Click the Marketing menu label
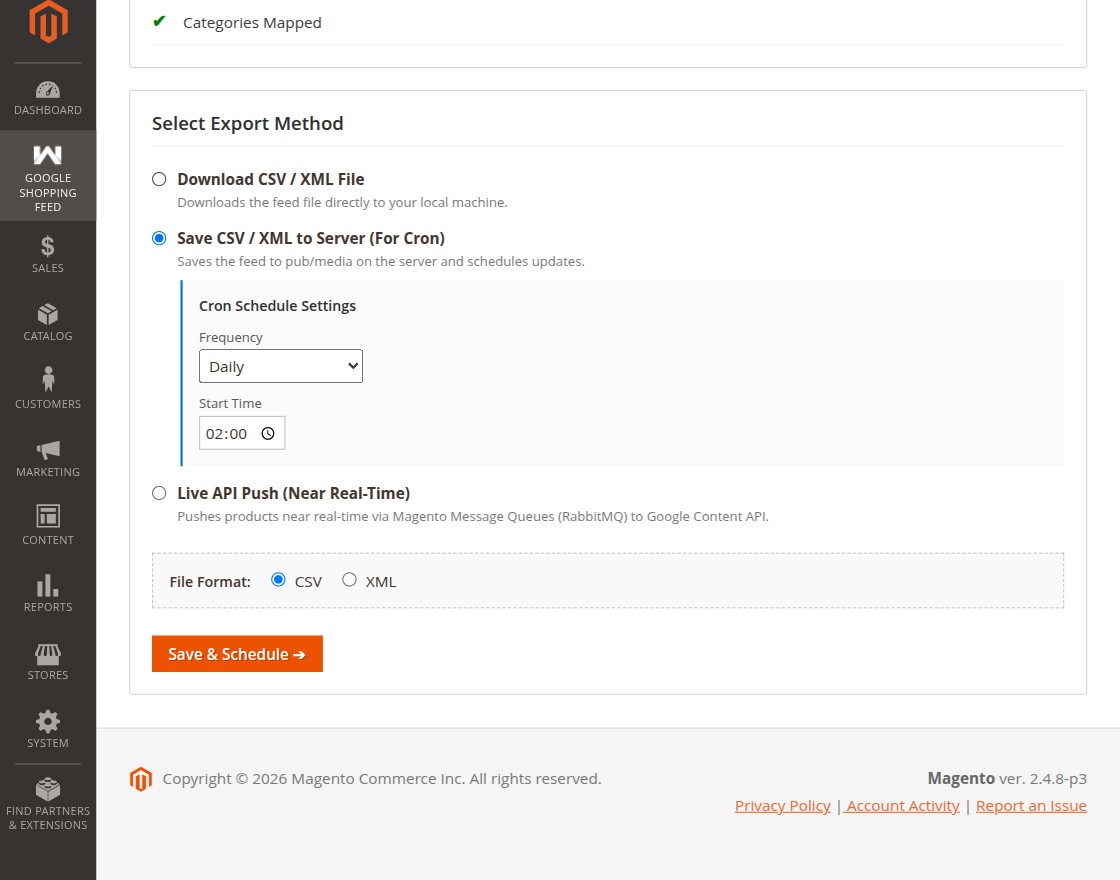Screen dimensions: 1120x880 (x=48, y=472)
